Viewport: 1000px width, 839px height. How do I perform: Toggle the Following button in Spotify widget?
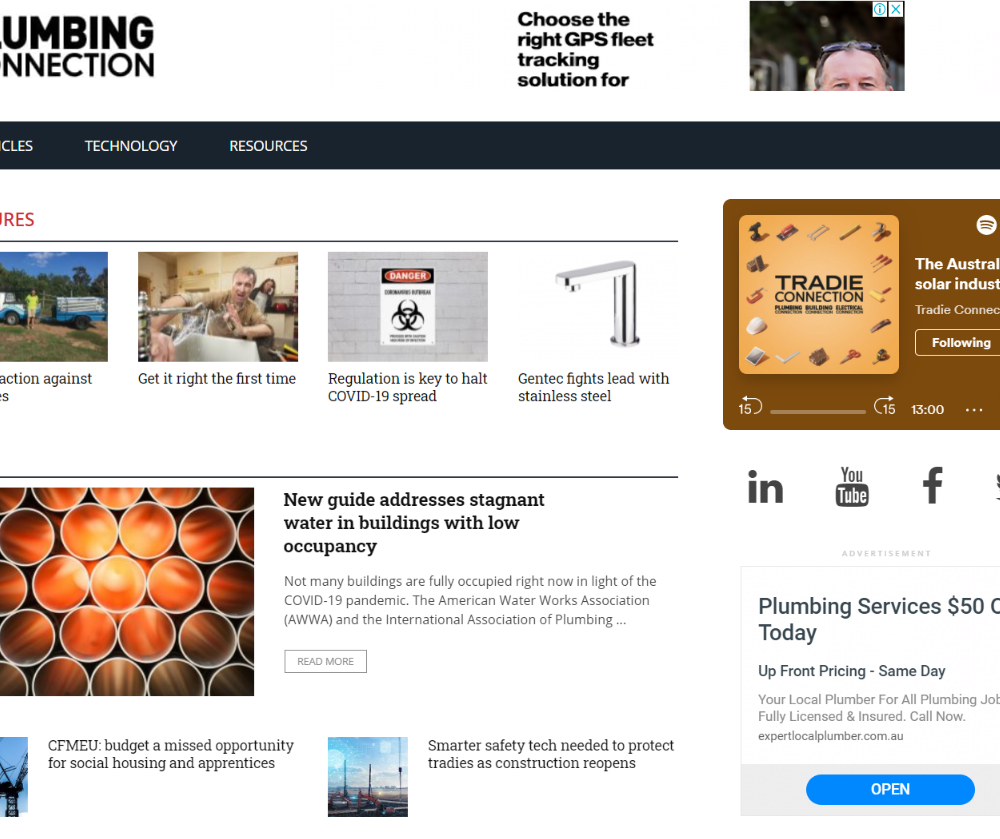(959, 342)
